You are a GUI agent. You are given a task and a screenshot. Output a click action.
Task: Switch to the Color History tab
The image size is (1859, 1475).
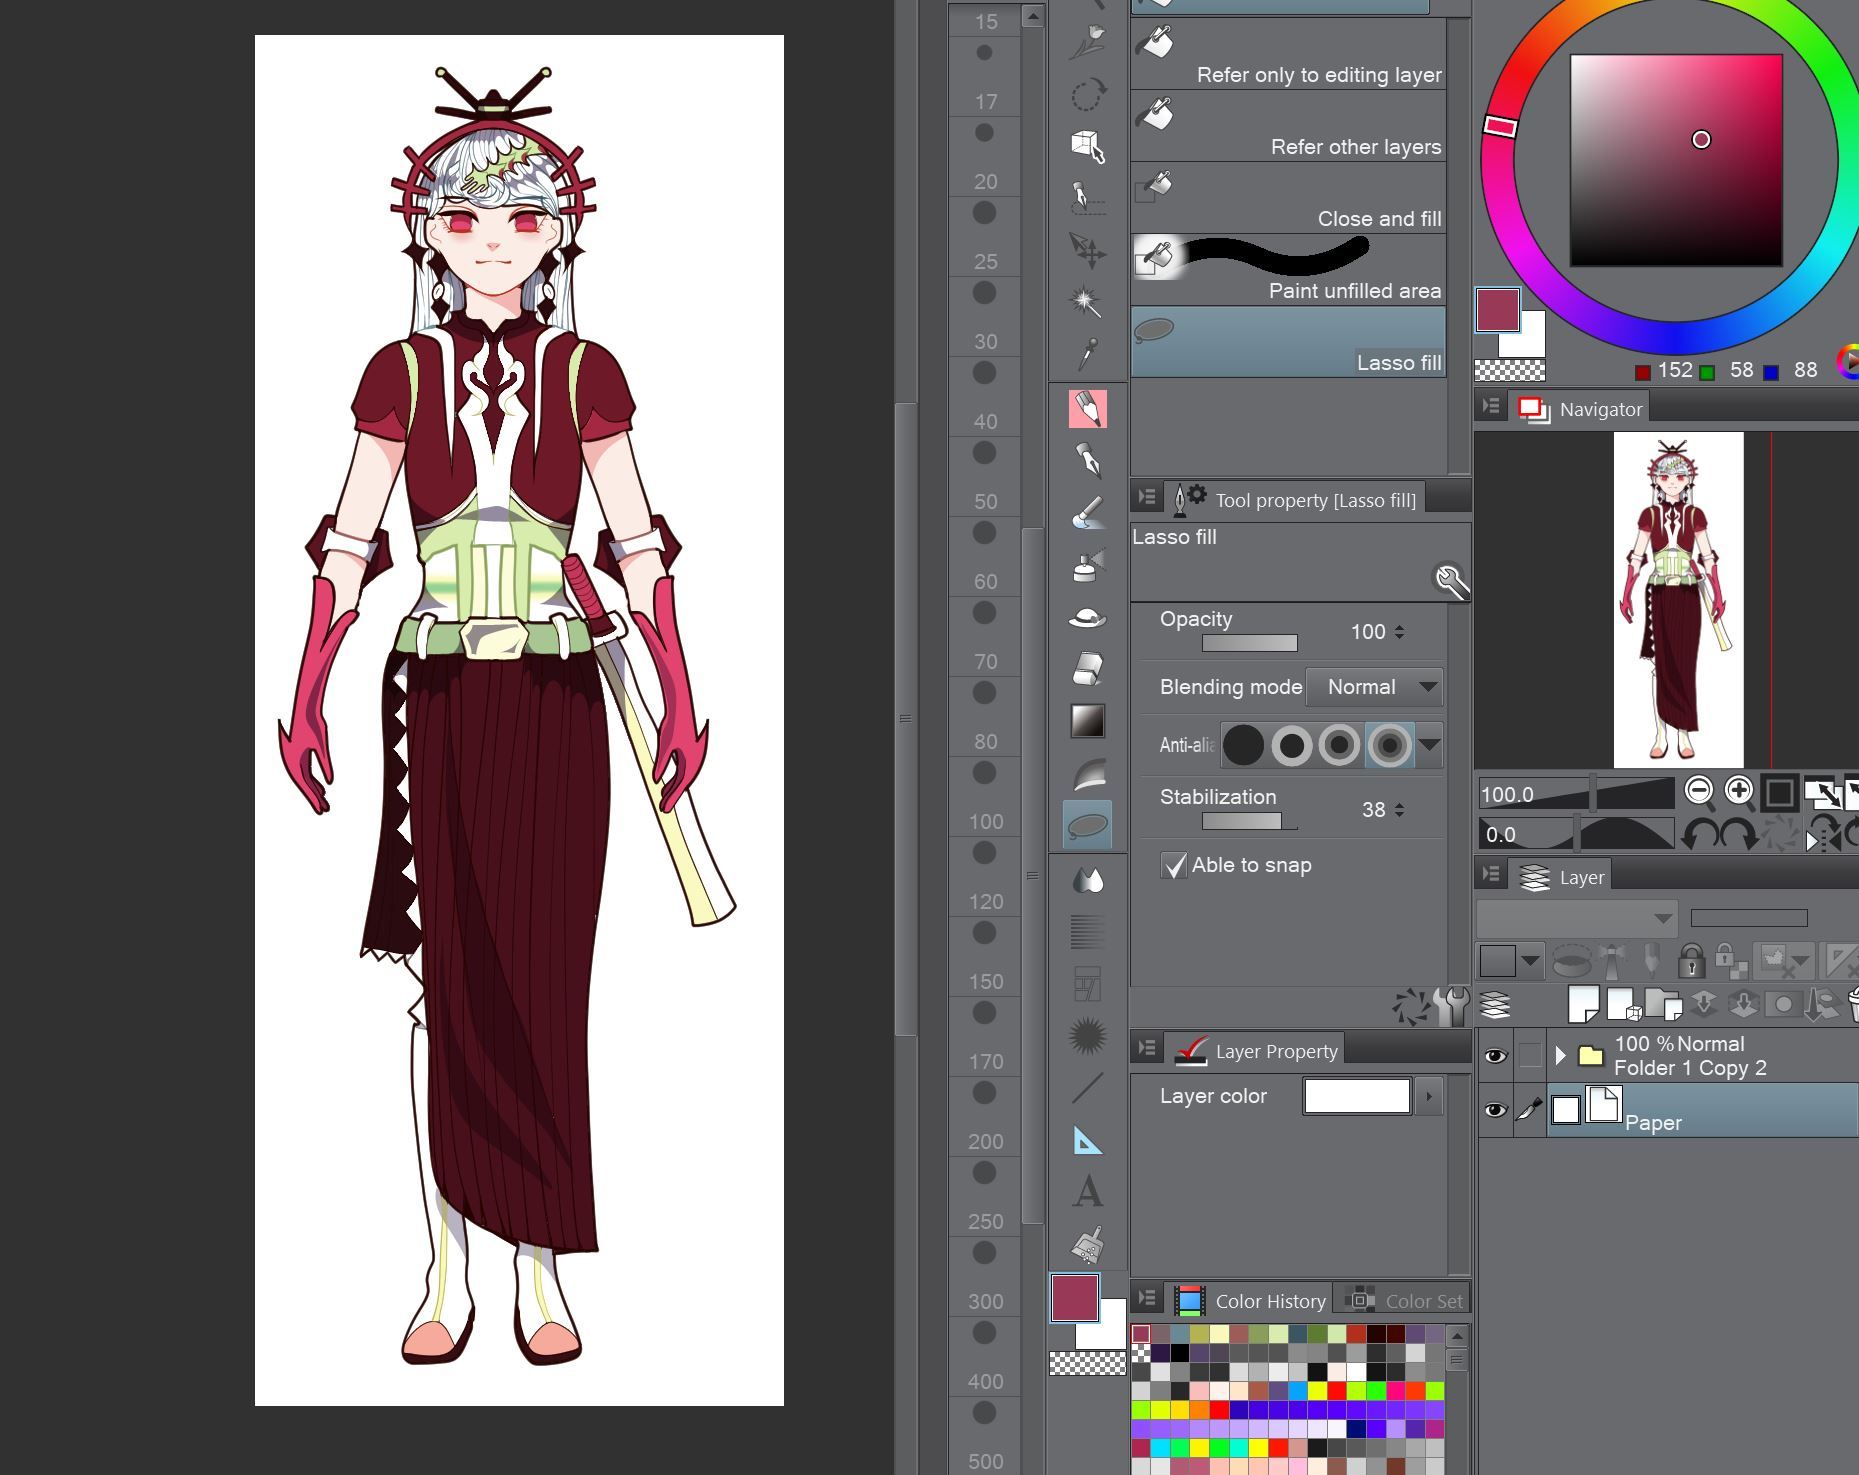(1251, 1301)
